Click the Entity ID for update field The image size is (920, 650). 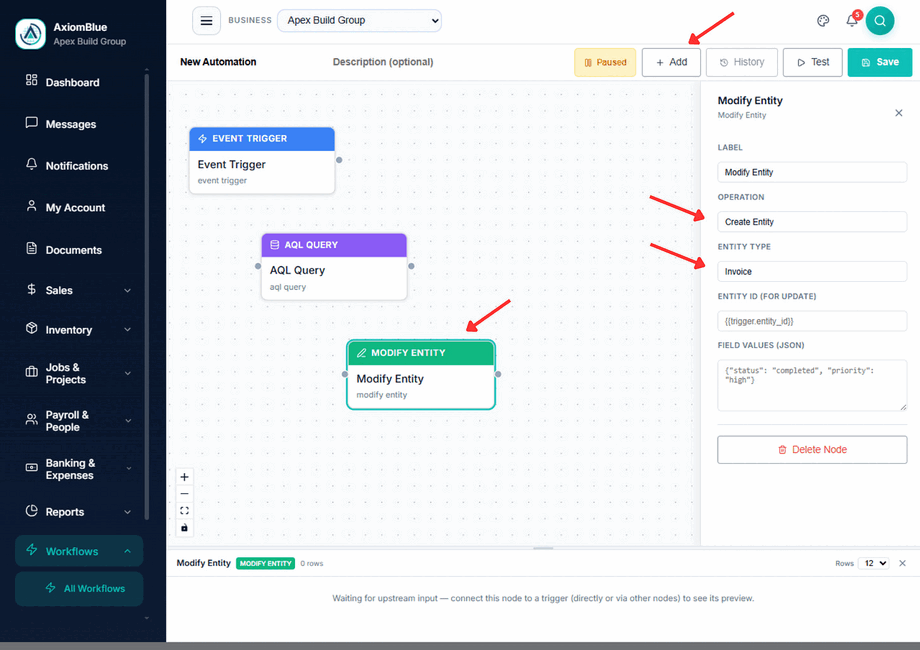812,321
